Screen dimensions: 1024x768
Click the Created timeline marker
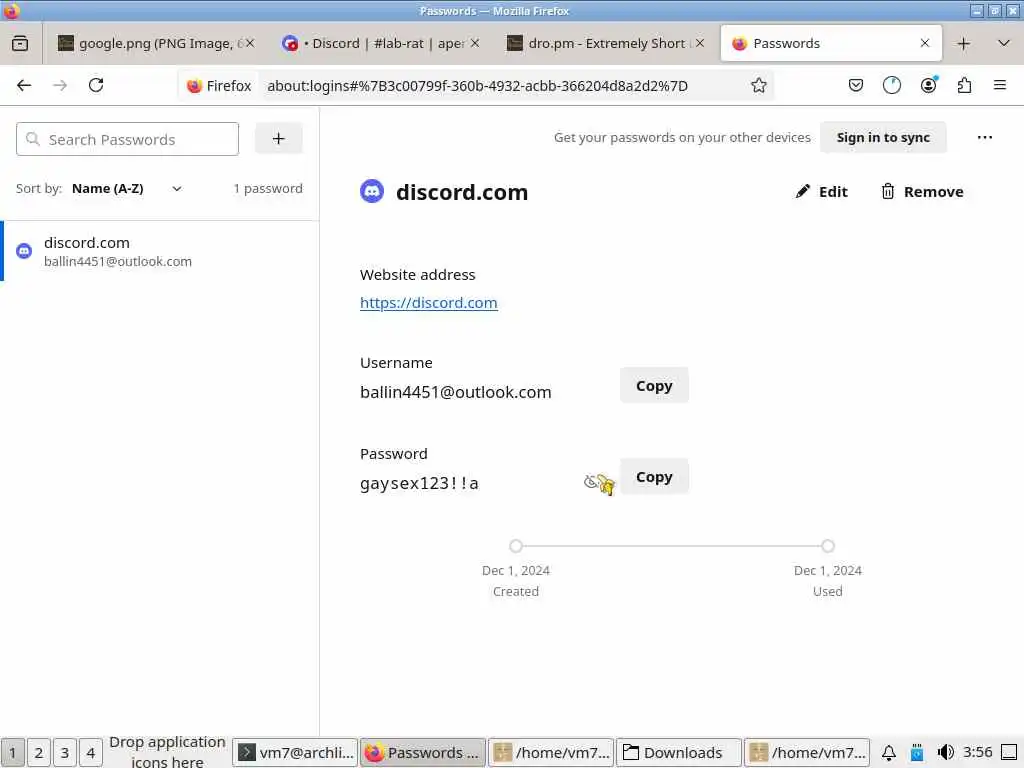(x=516, y=546)
